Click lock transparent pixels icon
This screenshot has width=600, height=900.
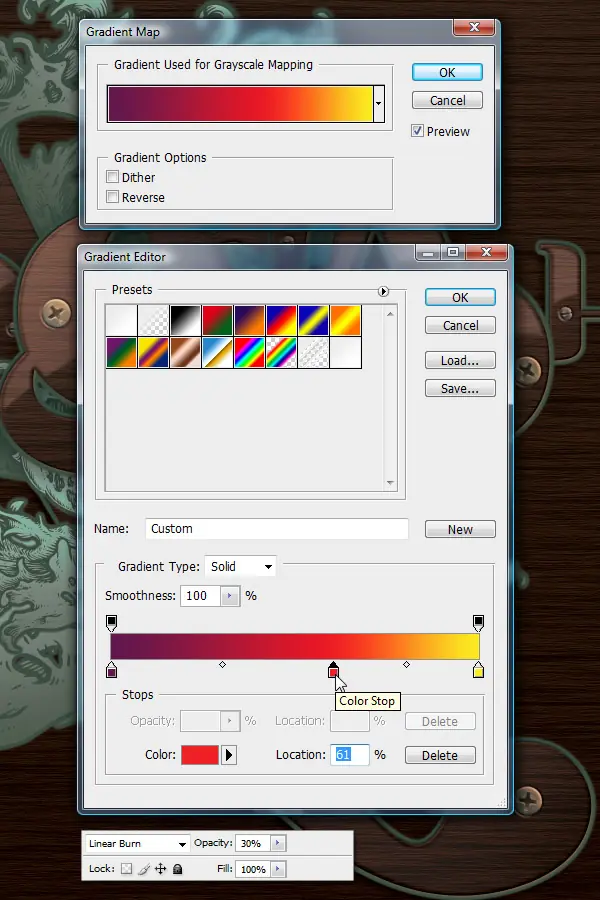point(126,868)
